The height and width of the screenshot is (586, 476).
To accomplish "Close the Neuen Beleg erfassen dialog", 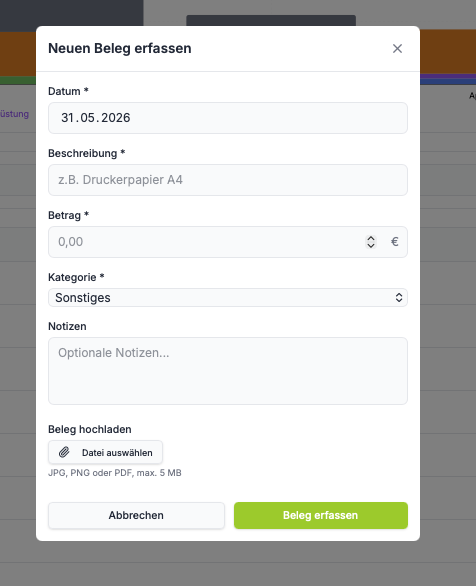I will (397, 49).
